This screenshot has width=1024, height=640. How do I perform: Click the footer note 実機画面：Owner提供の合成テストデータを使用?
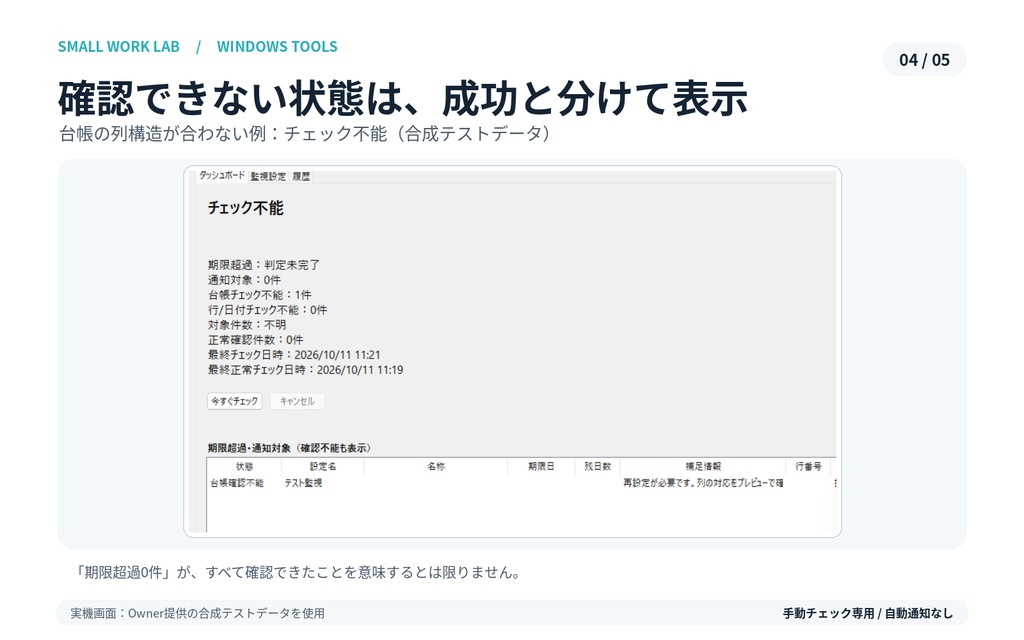[x=197, y=613]
